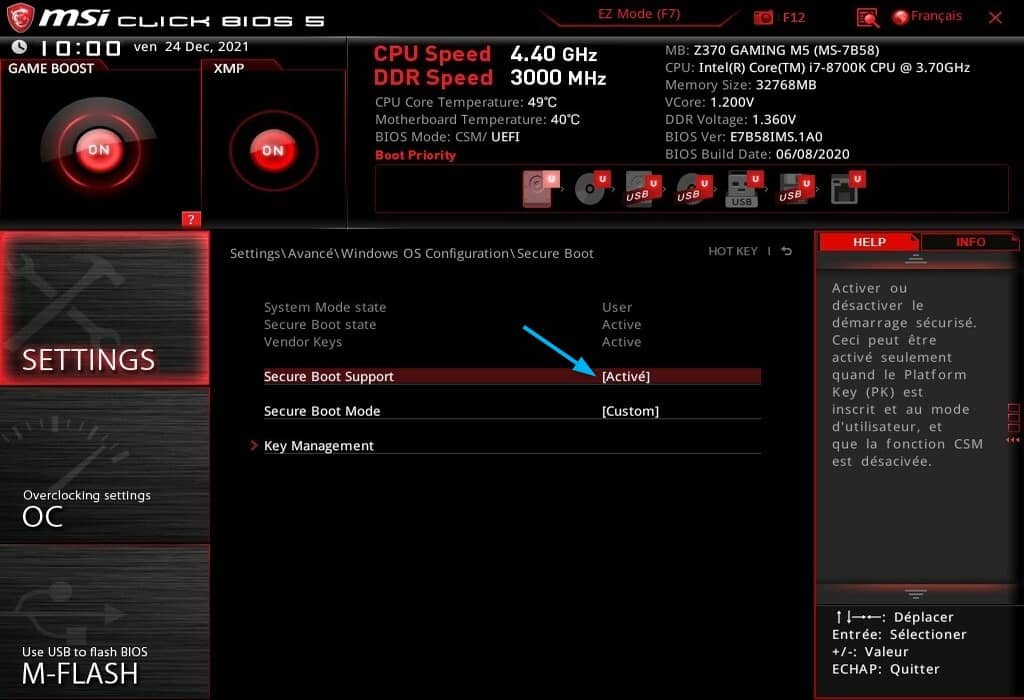Viewport: 1024px width, 700px height.
Task: Click the Vendor Keys row label
Action: [x=303, y=342]
